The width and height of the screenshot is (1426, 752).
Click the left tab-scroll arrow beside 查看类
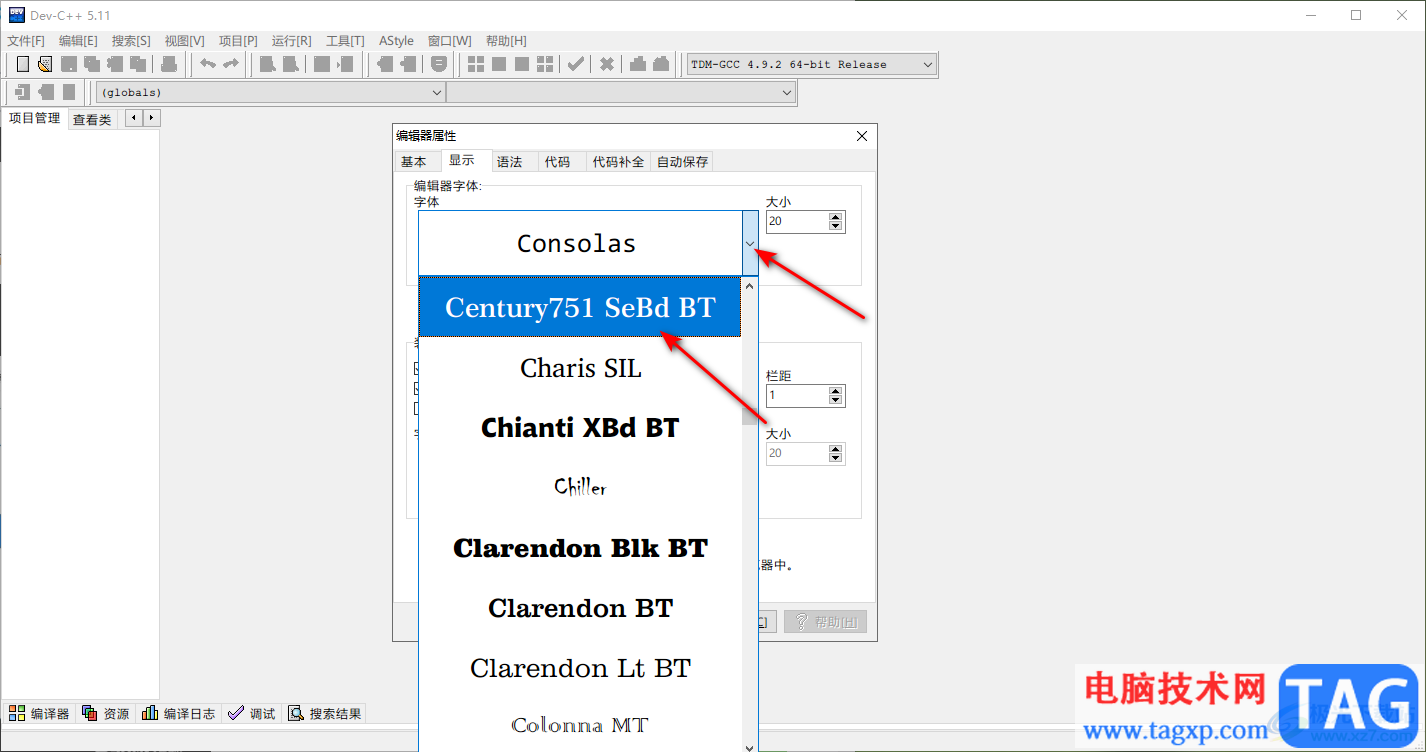[132, 118]
